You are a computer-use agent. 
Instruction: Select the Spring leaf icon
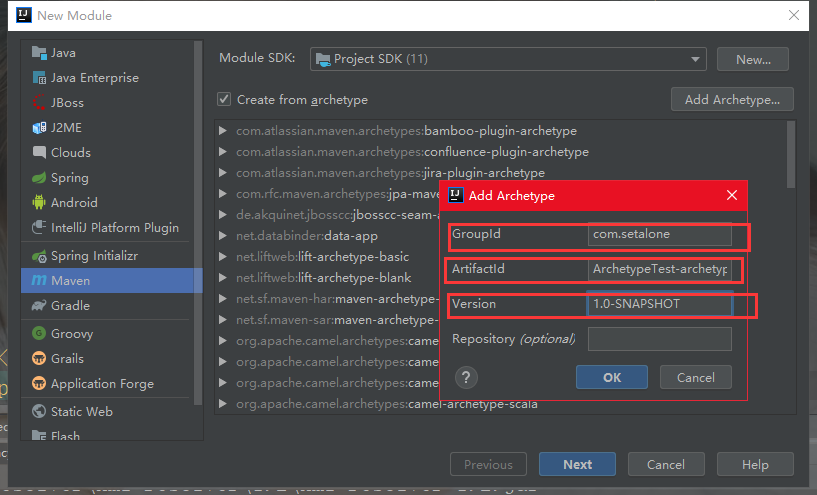(x=39, y=178)
